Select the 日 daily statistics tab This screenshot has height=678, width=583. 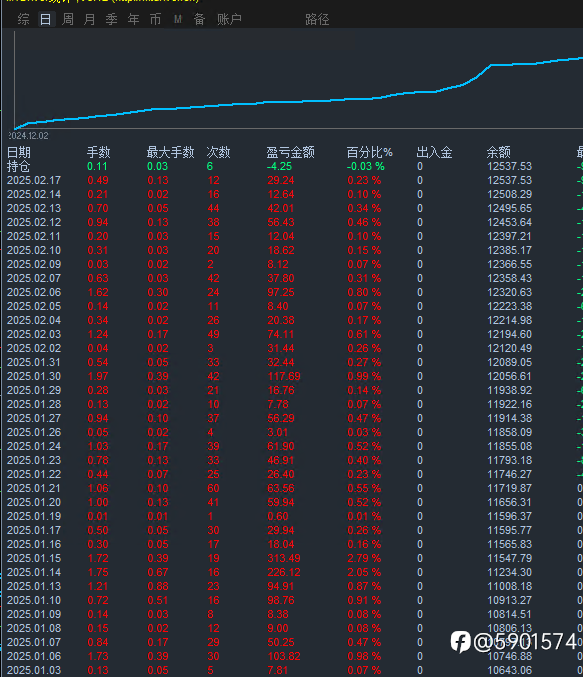point(46,19)
